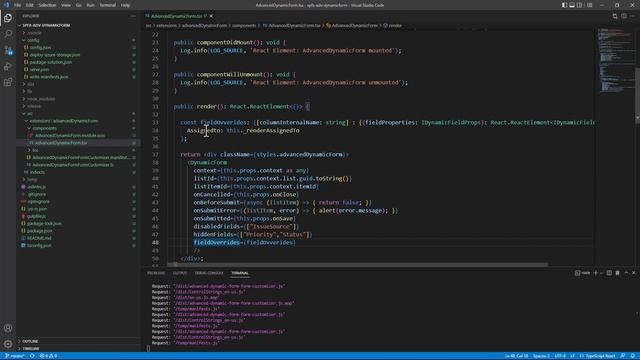Click the sync changes icon in status bar
Screen dimensions: 640x360
click(32, 356)
